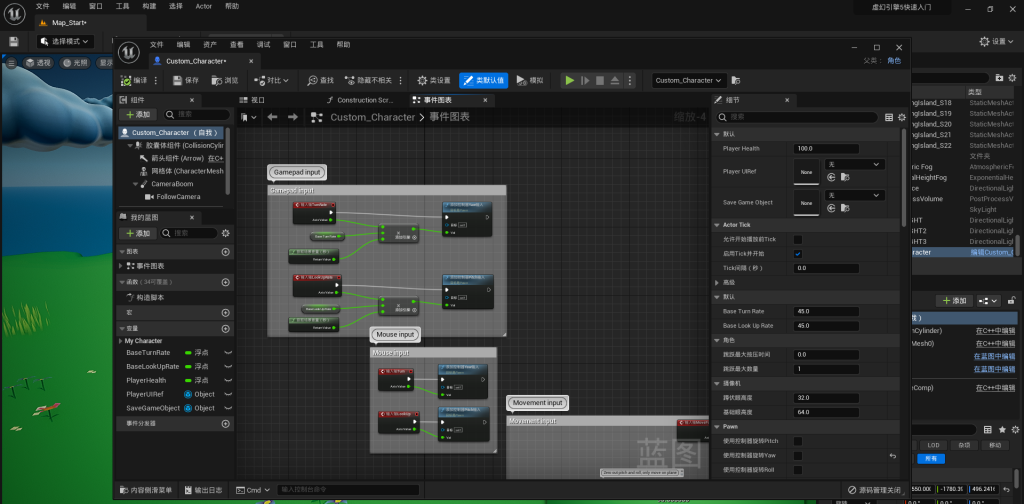
Task: Toggle Hide Unrelated (隐藏不相关) nodes
Action: (x=368, y=80)
